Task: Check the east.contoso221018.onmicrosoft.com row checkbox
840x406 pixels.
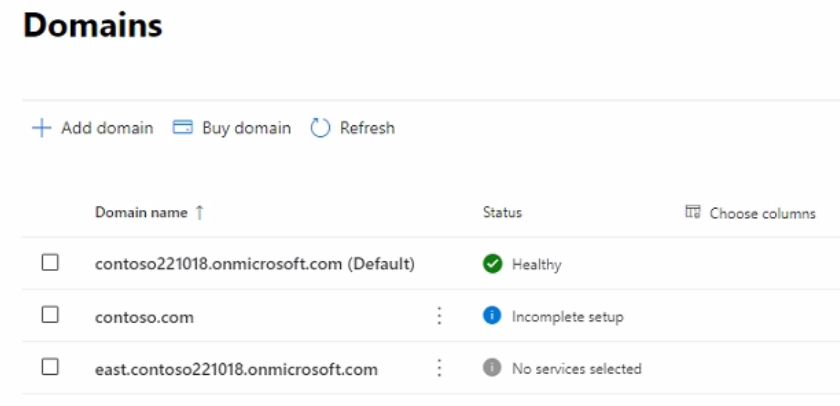Action: (x=50, y=367)
